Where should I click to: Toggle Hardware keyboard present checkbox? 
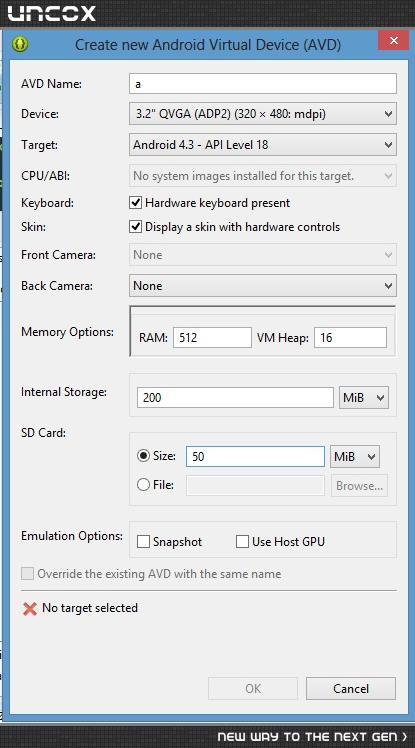[135, 203]
